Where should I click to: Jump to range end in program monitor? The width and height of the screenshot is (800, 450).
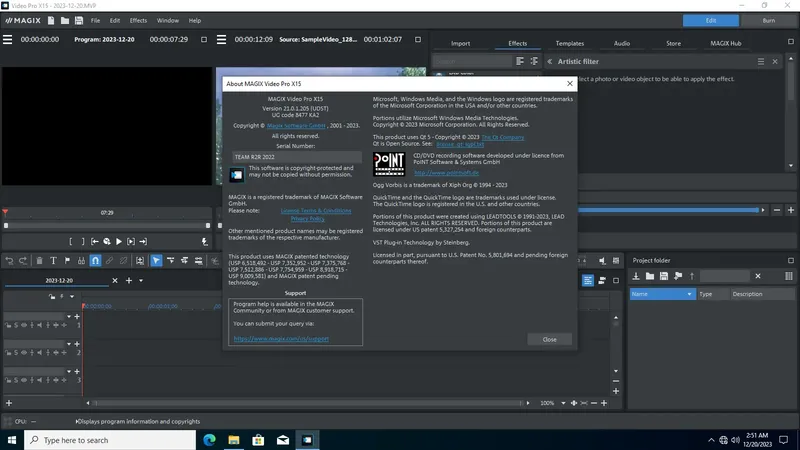143,242
